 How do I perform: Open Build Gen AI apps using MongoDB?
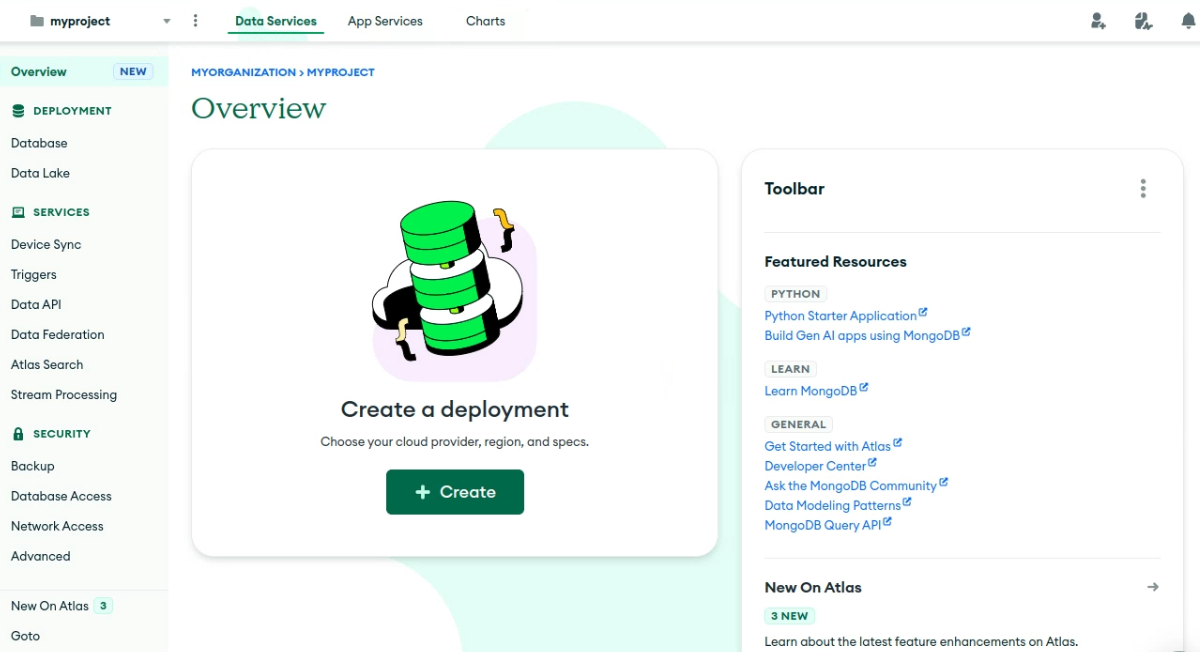(862, 335)
